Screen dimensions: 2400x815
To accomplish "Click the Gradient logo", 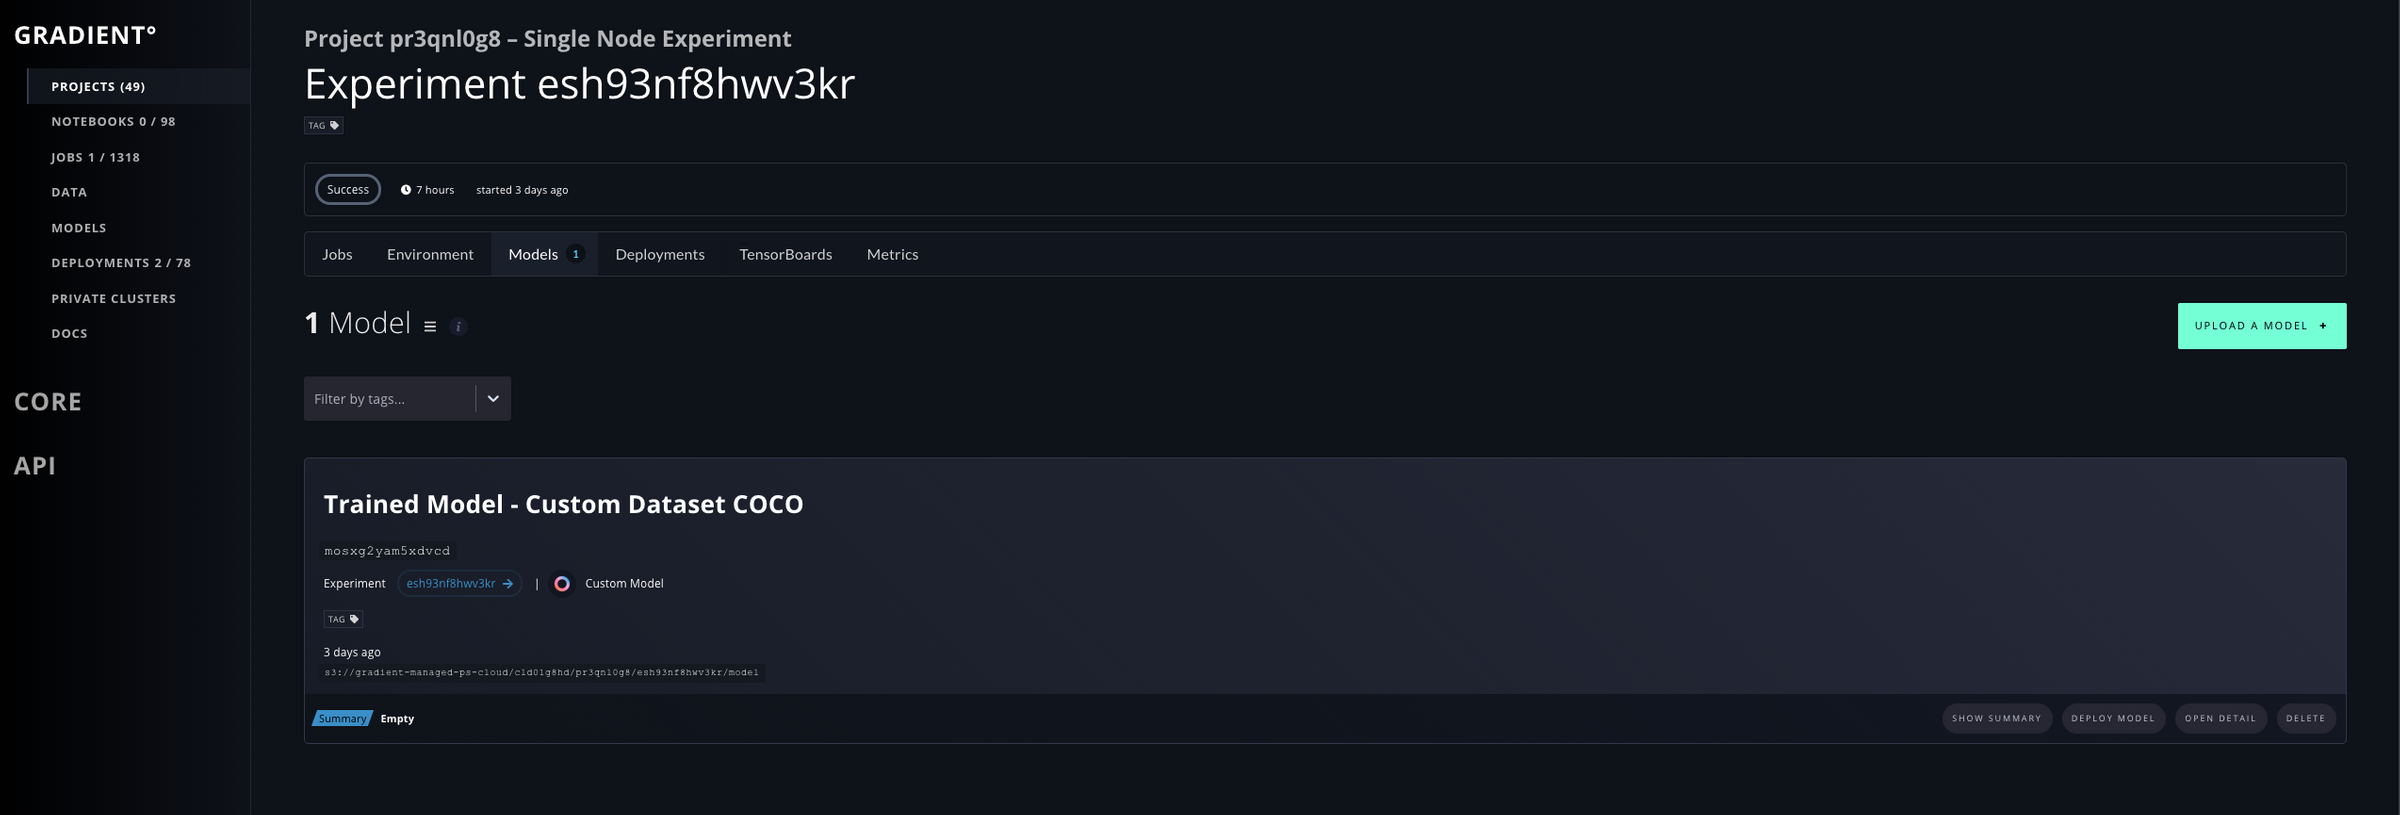I will [85, 35].
